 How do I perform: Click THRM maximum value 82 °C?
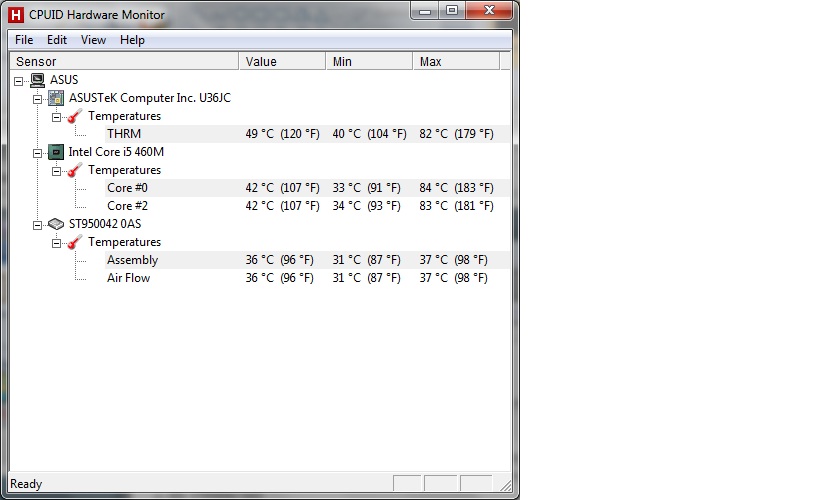457,134
